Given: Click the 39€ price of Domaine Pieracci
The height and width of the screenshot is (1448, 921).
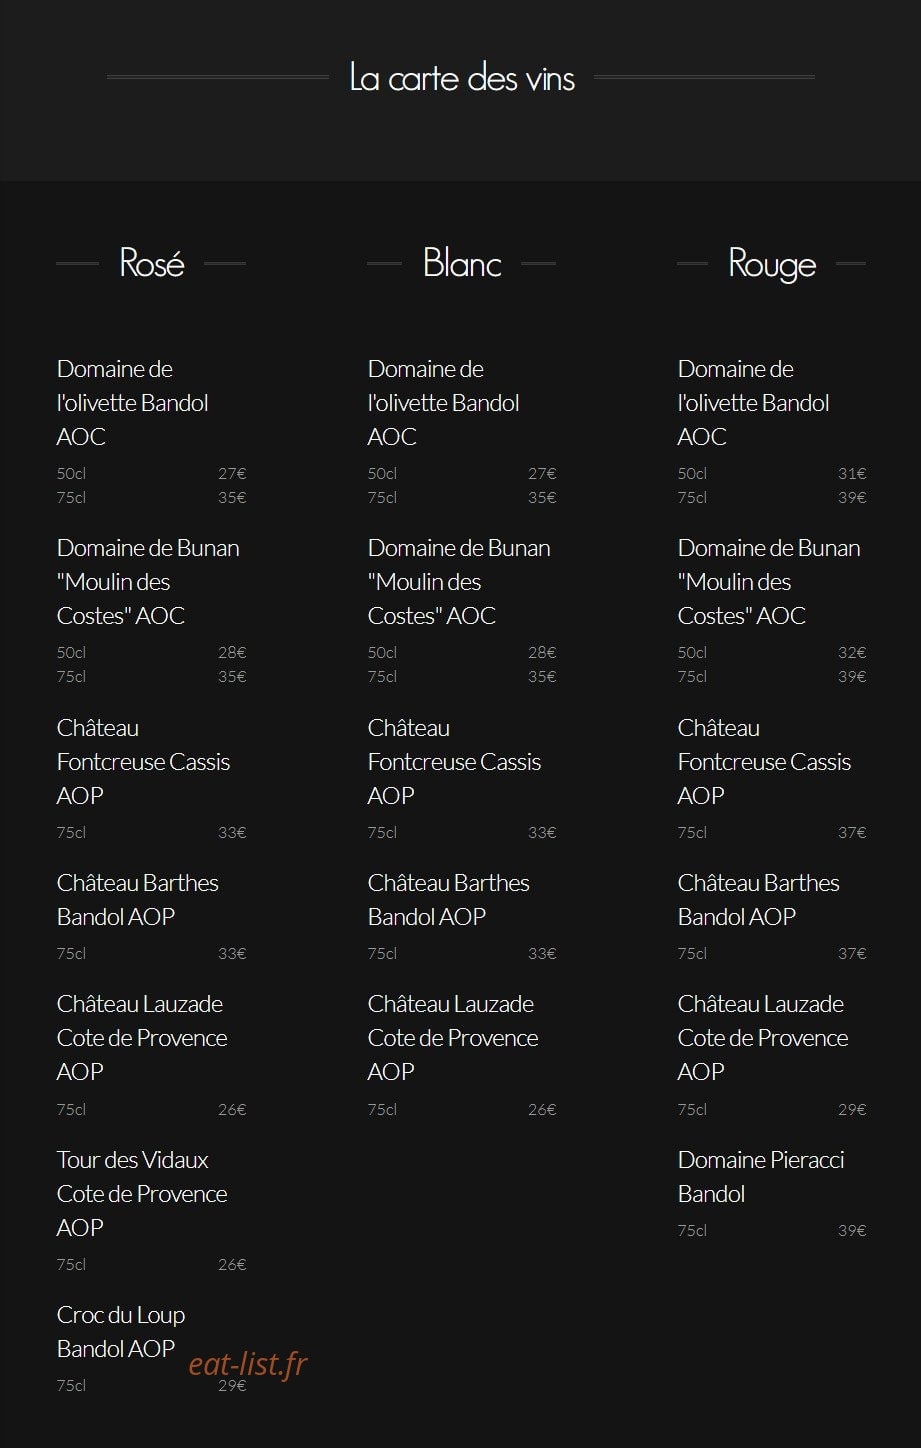Looking at the screenshot, I should pos(852,1231).
